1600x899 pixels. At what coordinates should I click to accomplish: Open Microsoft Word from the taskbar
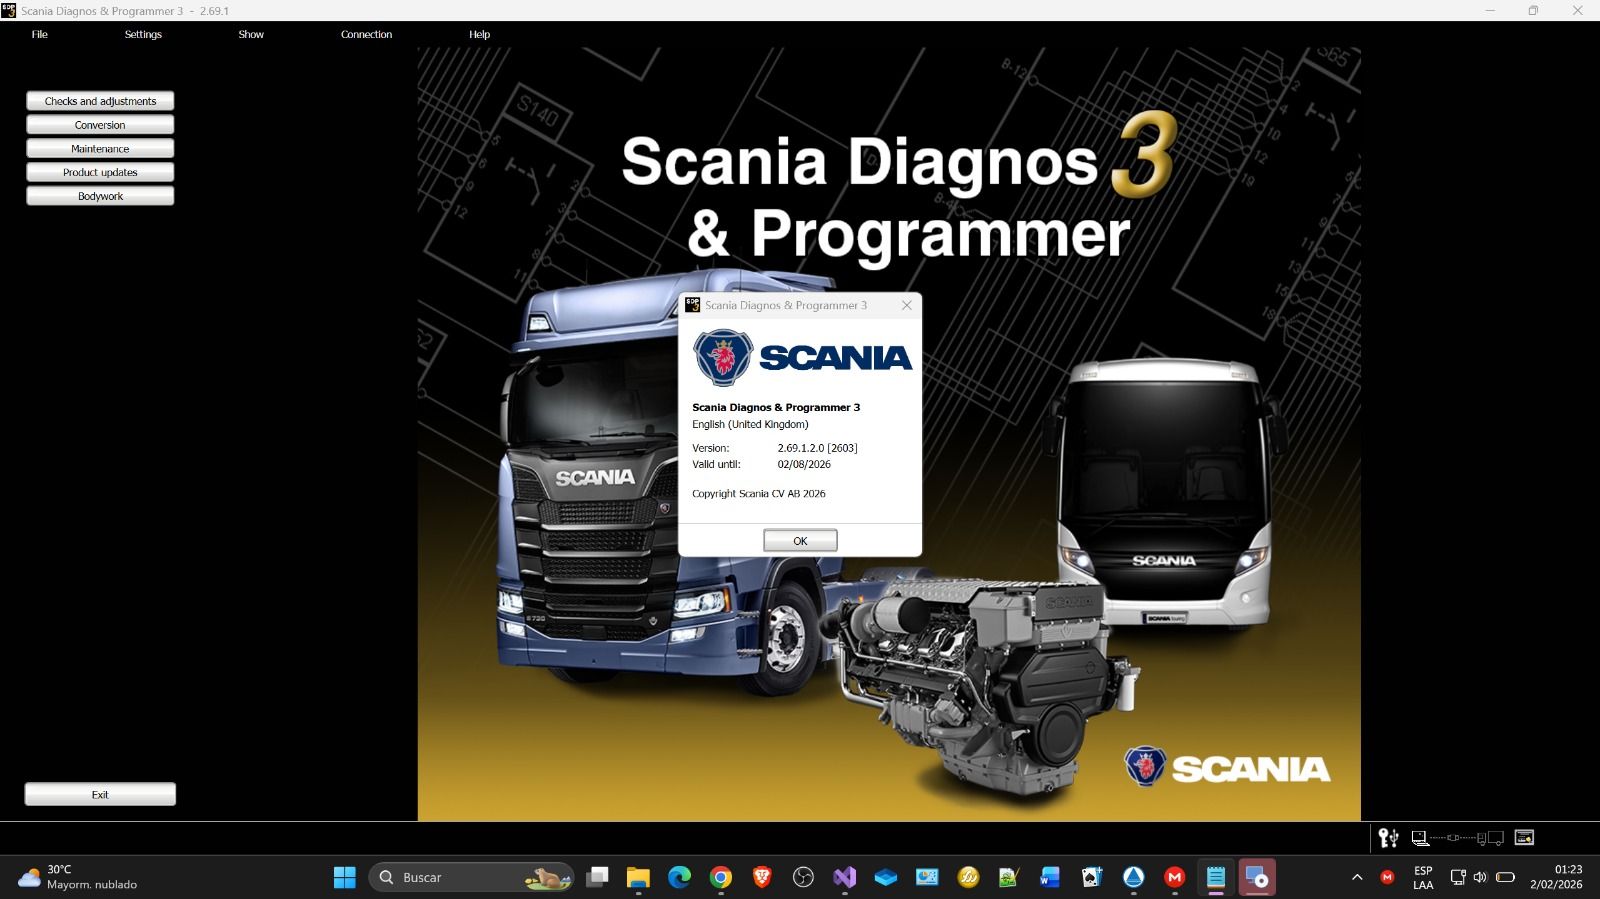[x=1049, y=878]
